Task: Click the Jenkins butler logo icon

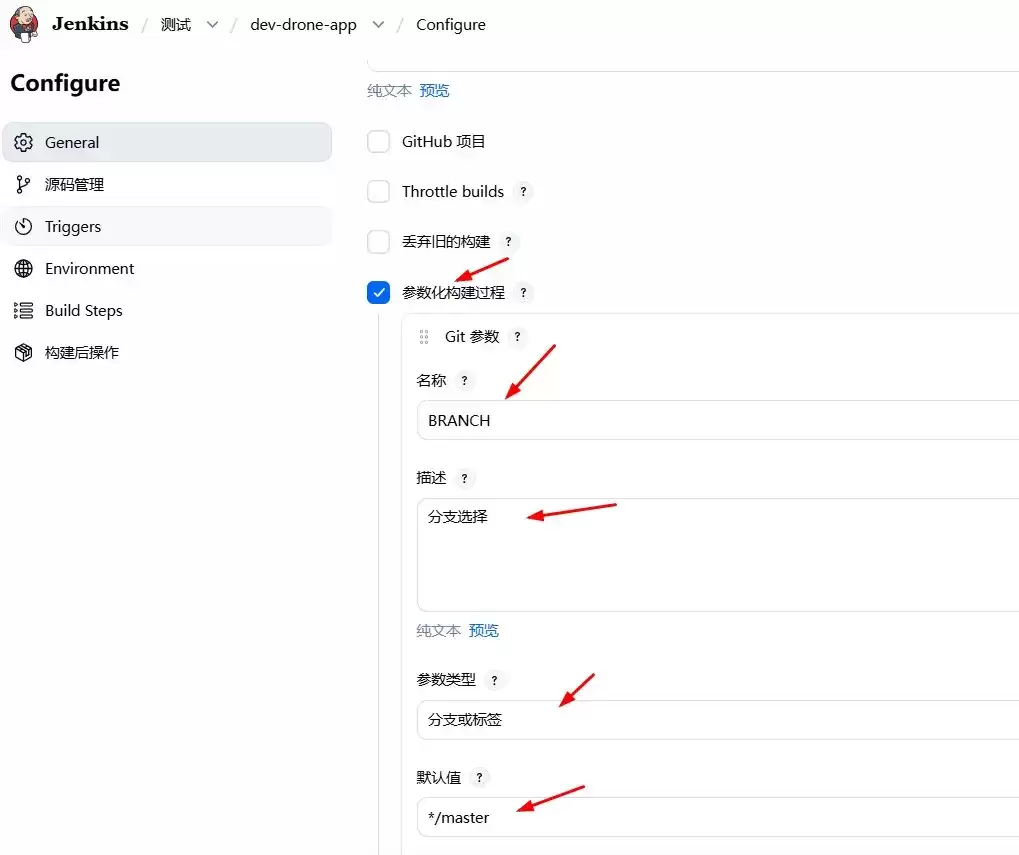Action: (x=24, y=25)
